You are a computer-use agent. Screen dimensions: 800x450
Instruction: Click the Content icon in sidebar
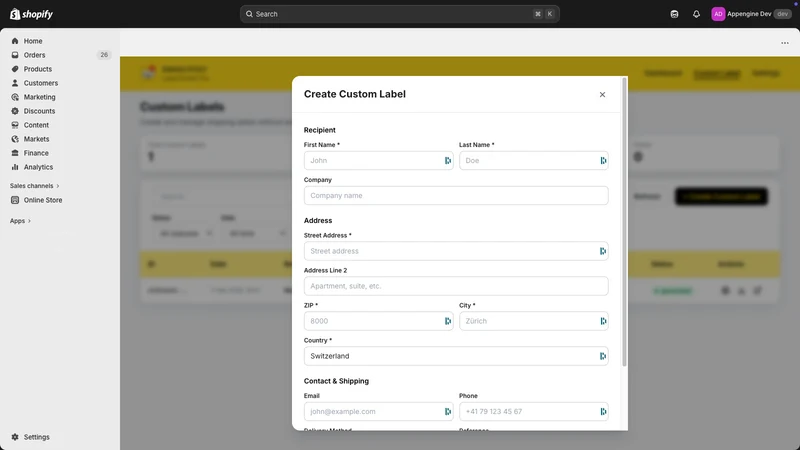point(15,125)
